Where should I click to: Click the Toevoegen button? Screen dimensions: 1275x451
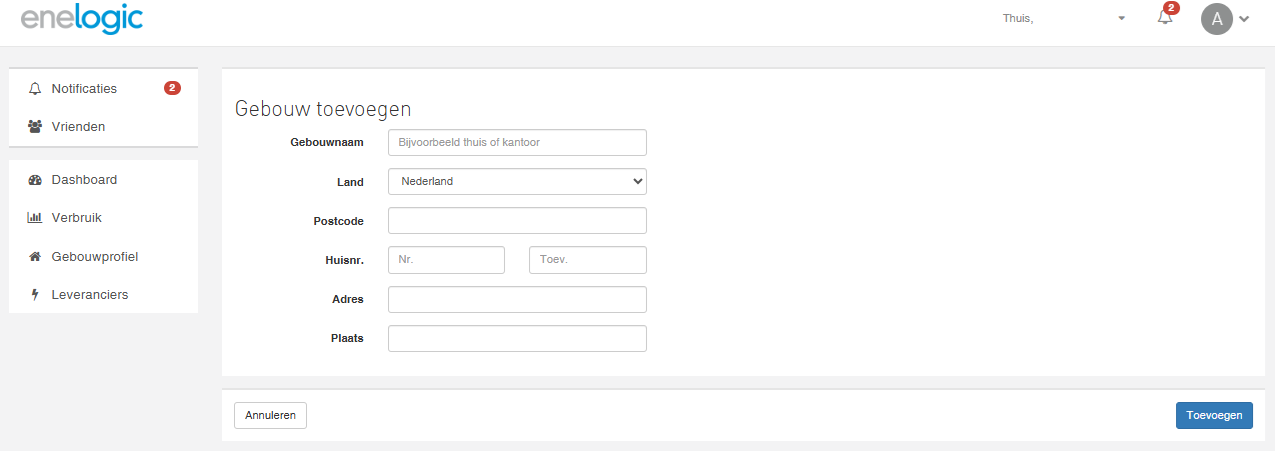tap(1214, 415)
